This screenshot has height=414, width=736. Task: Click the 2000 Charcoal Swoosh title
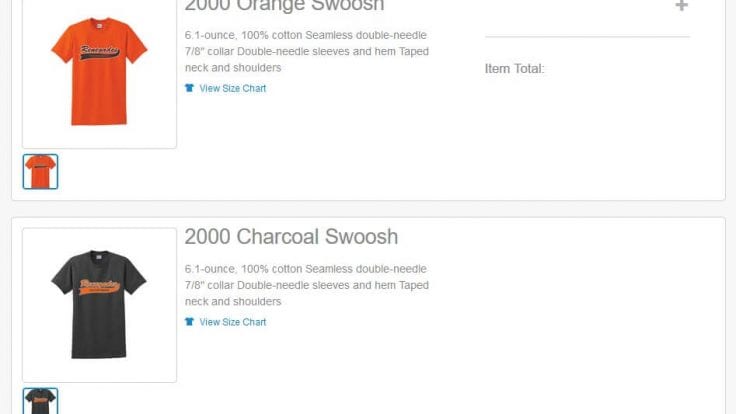click(291, 237)
